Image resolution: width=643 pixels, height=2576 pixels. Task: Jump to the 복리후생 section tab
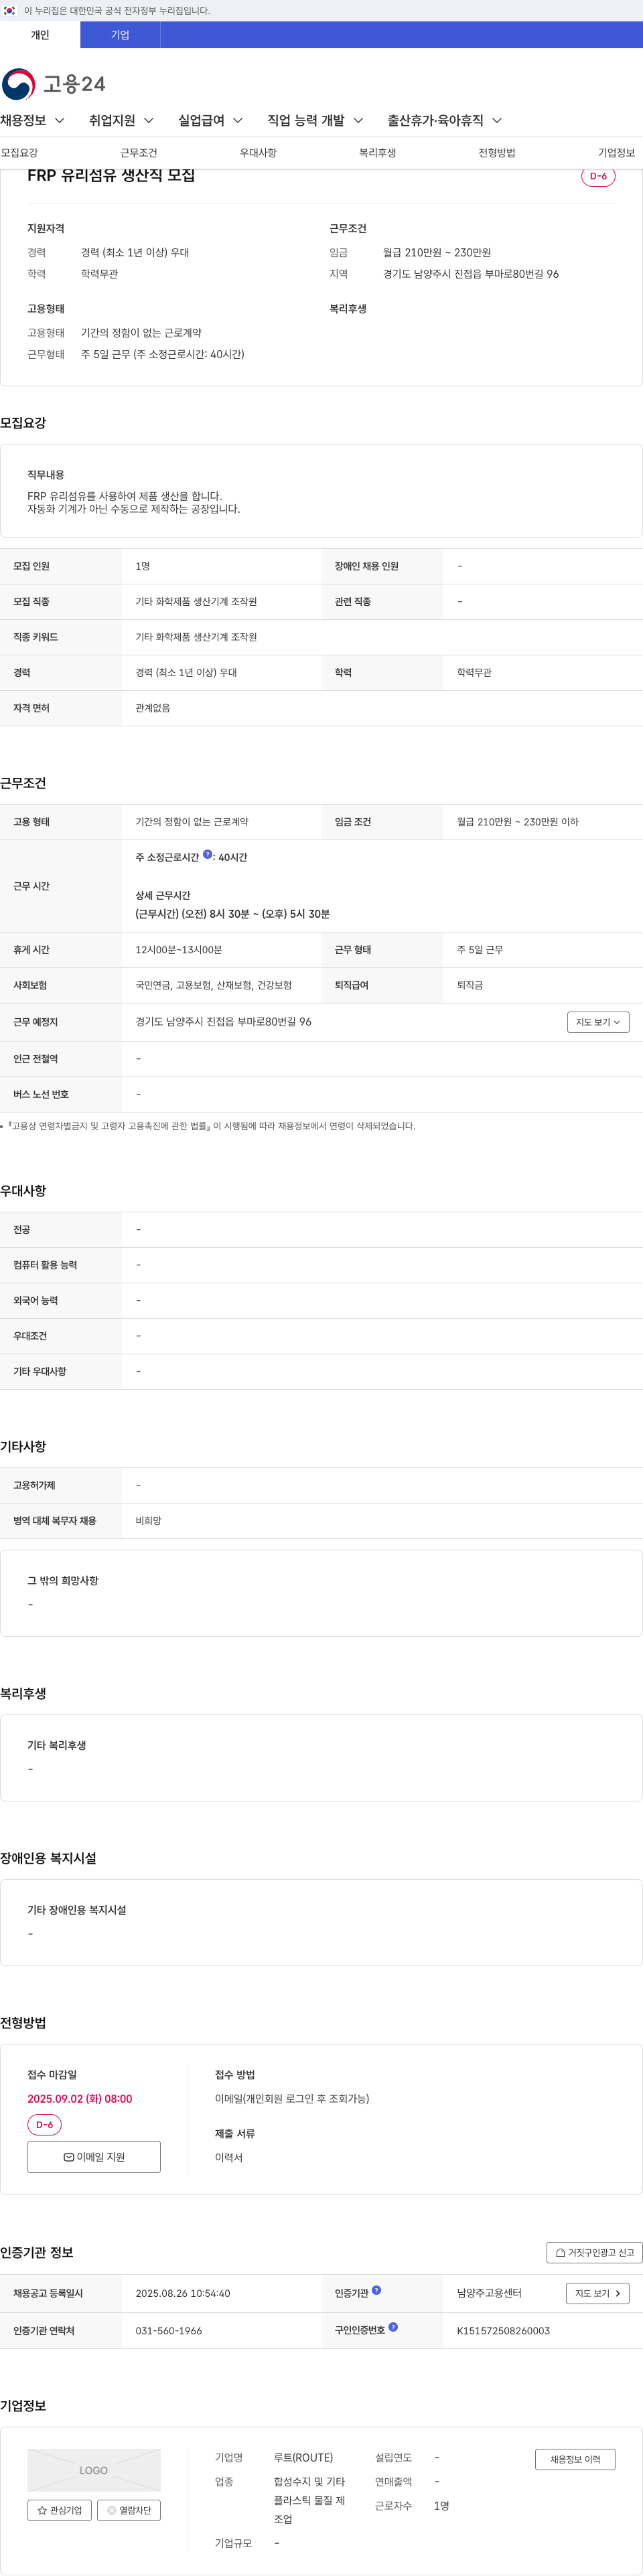[378, 153]
